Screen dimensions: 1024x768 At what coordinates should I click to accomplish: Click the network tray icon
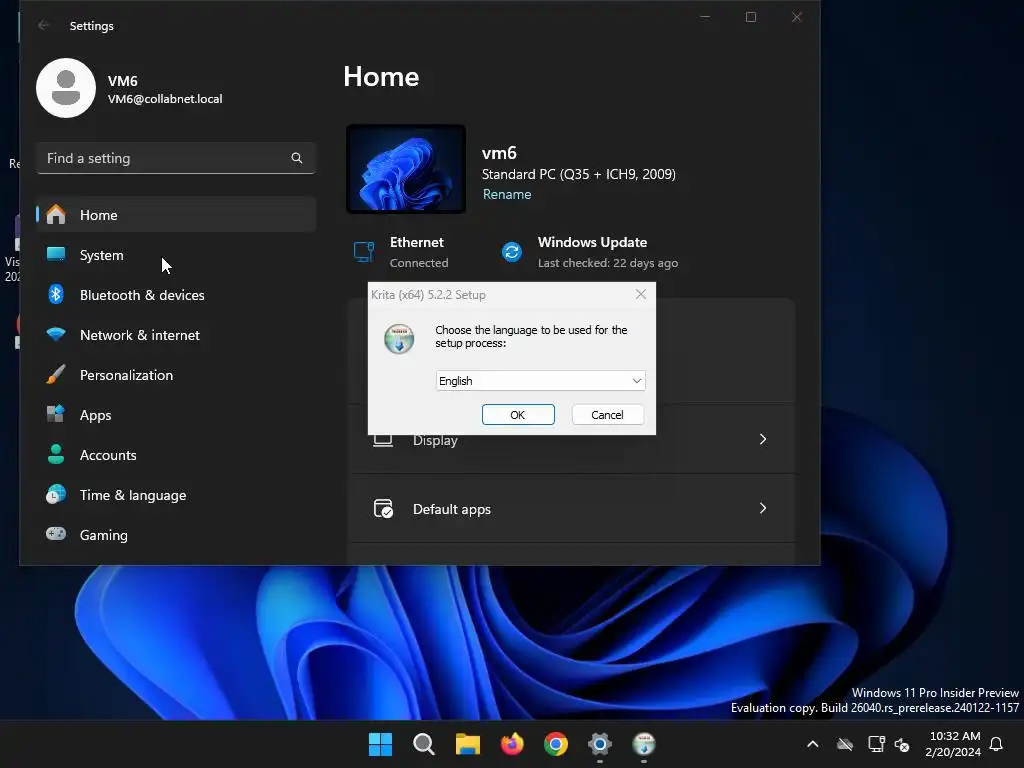pyautogui.click(x=876, y=744)
